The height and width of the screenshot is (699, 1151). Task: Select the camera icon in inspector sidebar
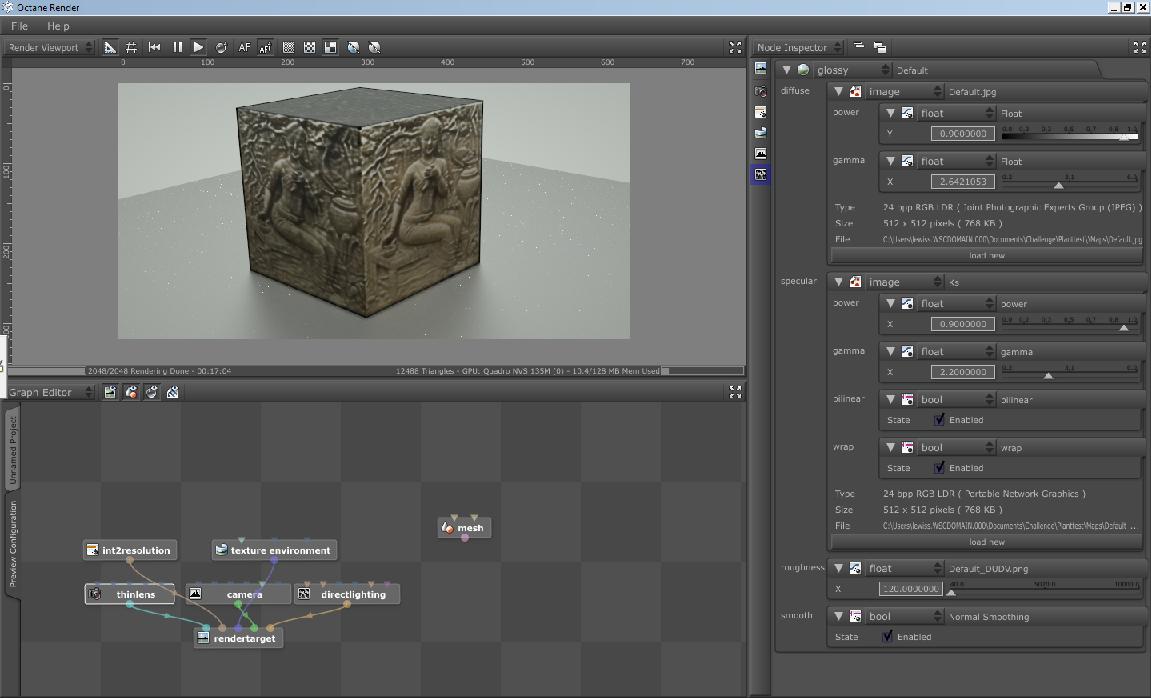761,90
